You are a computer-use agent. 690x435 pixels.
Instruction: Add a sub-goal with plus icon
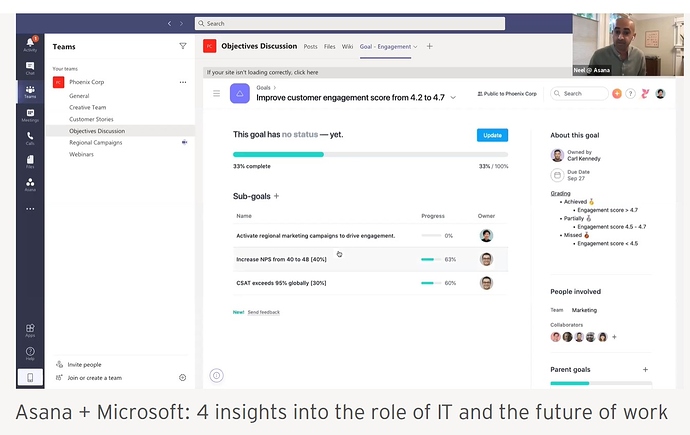coord(276,196)
